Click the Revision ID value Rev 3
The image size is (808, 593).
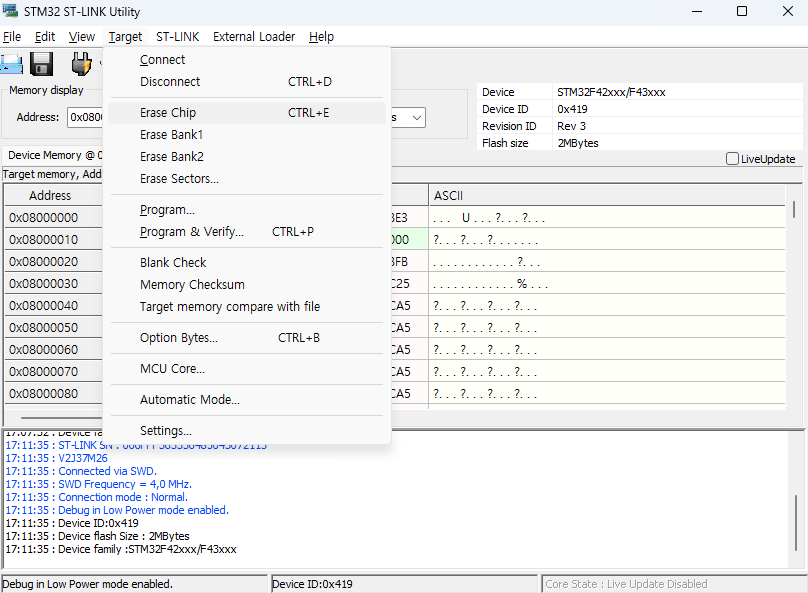[571, 126]
